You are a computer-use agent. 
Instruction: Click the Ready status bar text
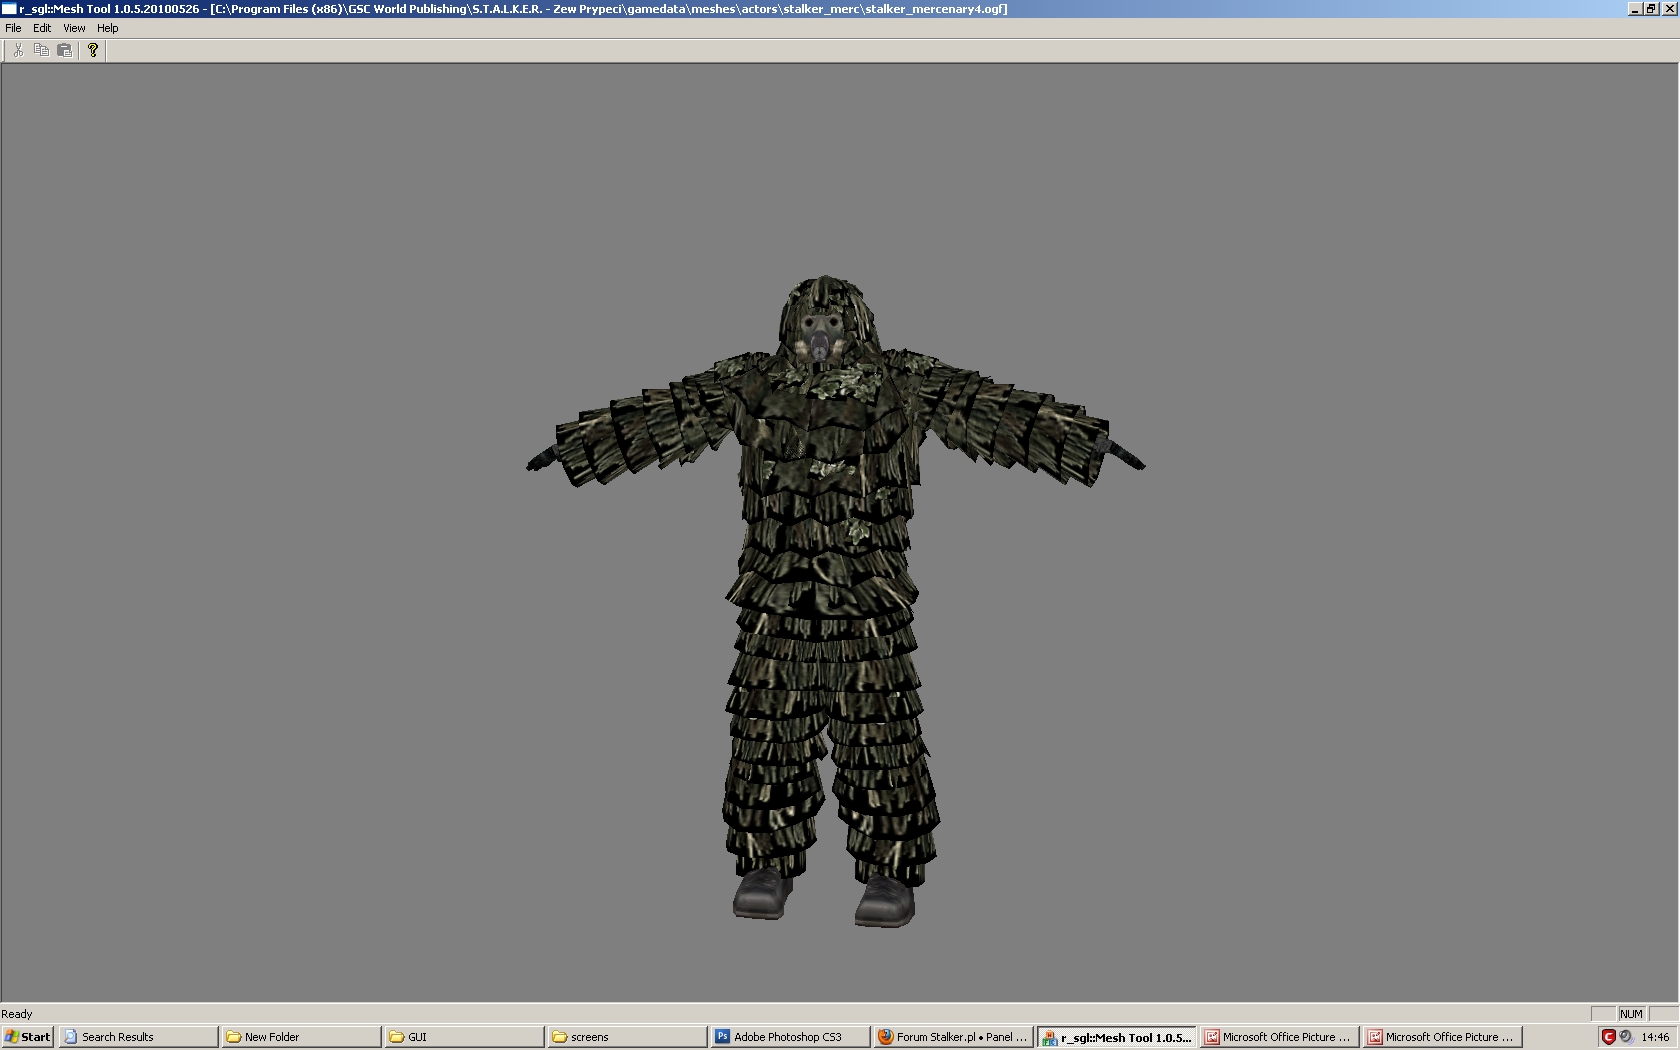pos(17,1014)
